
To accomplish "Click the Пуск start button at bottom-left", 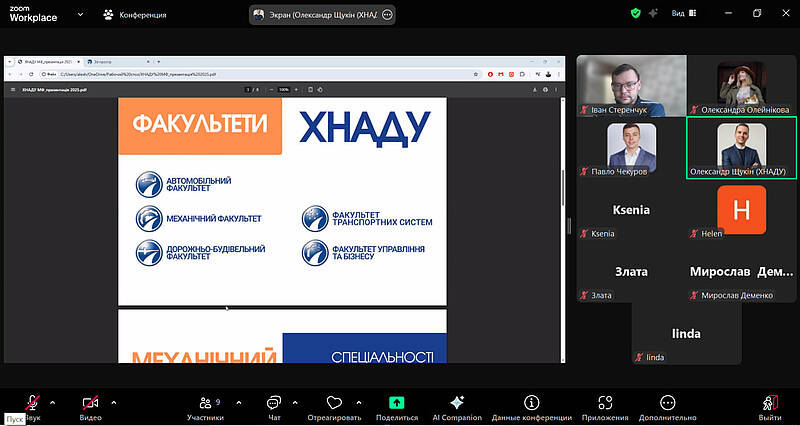I will (13, 419).
